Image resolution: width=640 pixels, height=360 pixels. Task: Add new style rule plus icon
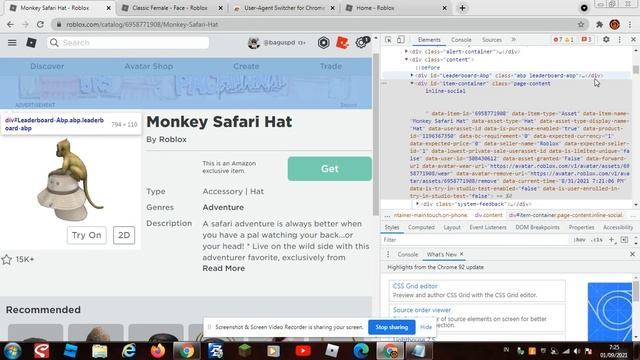tap(611, 240)
